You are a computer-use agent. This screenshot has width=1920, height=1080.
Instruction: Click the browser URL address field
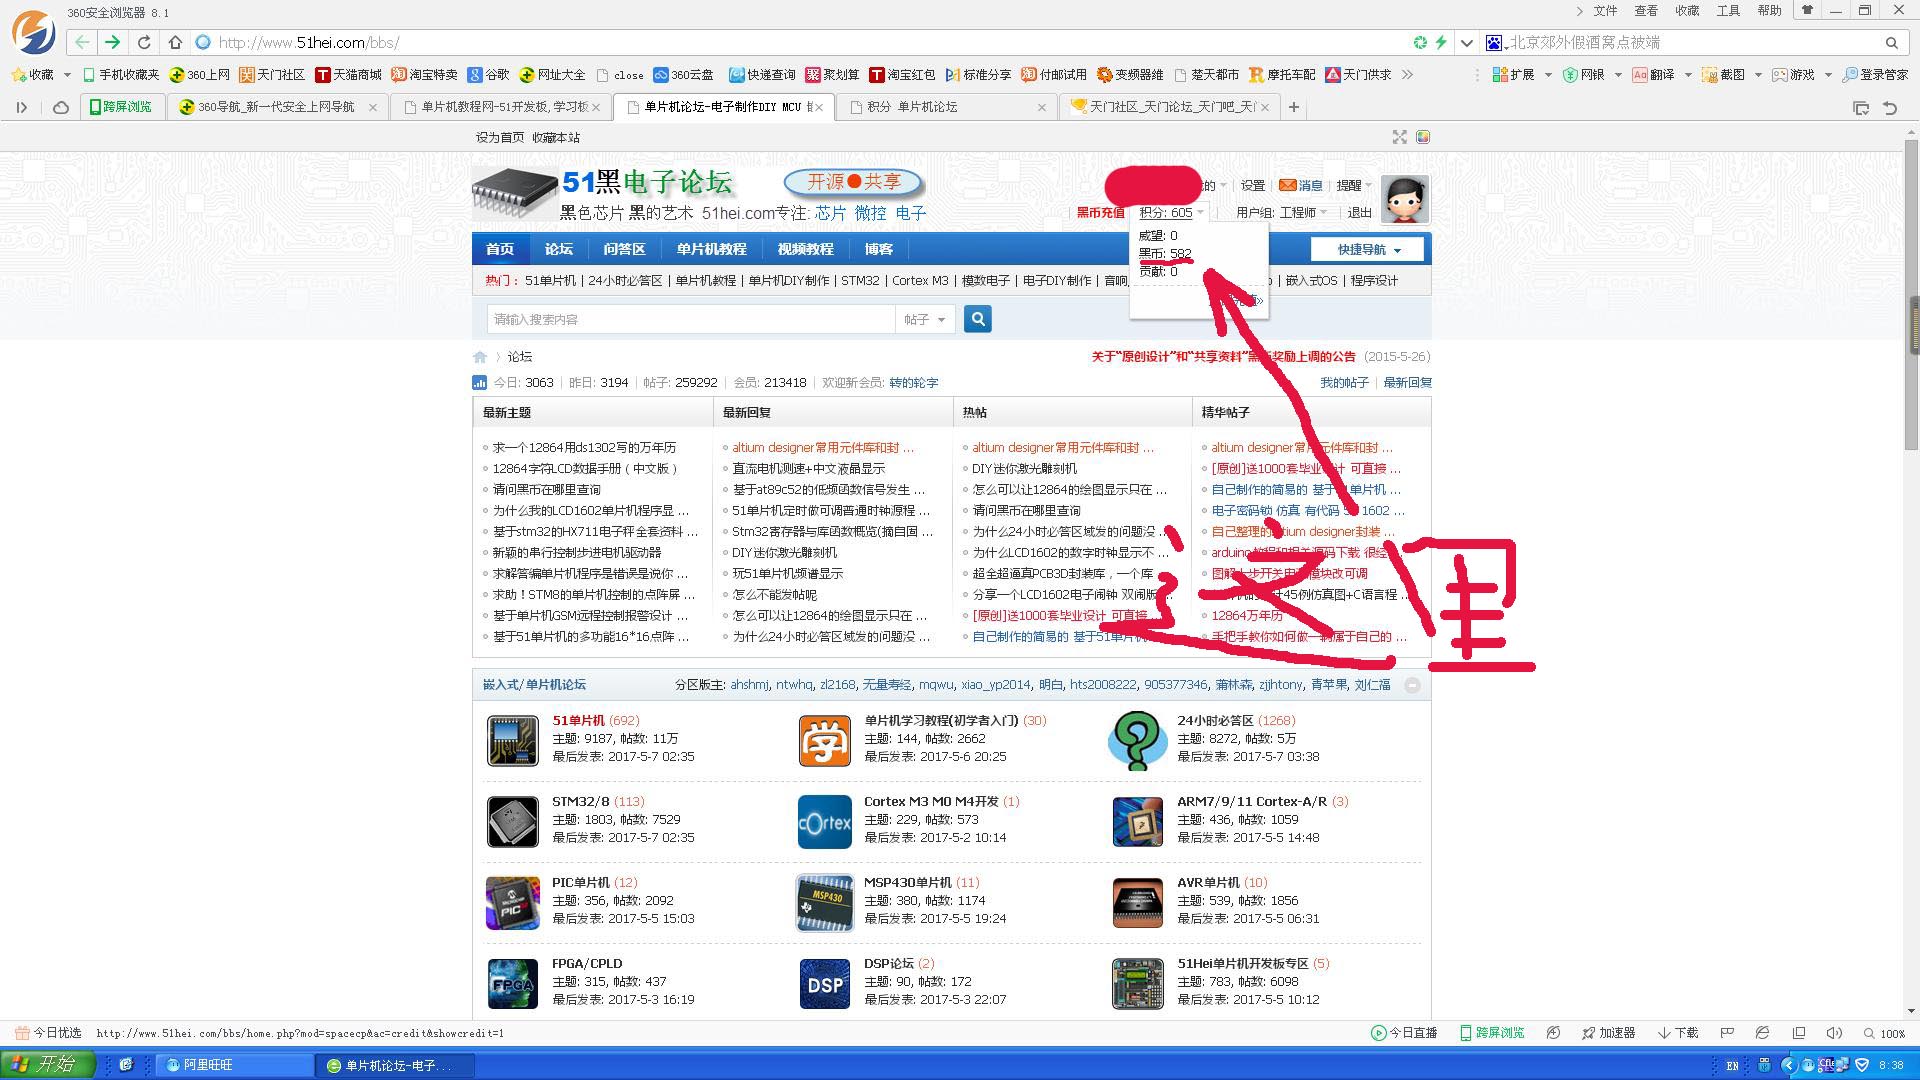point(800,43)
